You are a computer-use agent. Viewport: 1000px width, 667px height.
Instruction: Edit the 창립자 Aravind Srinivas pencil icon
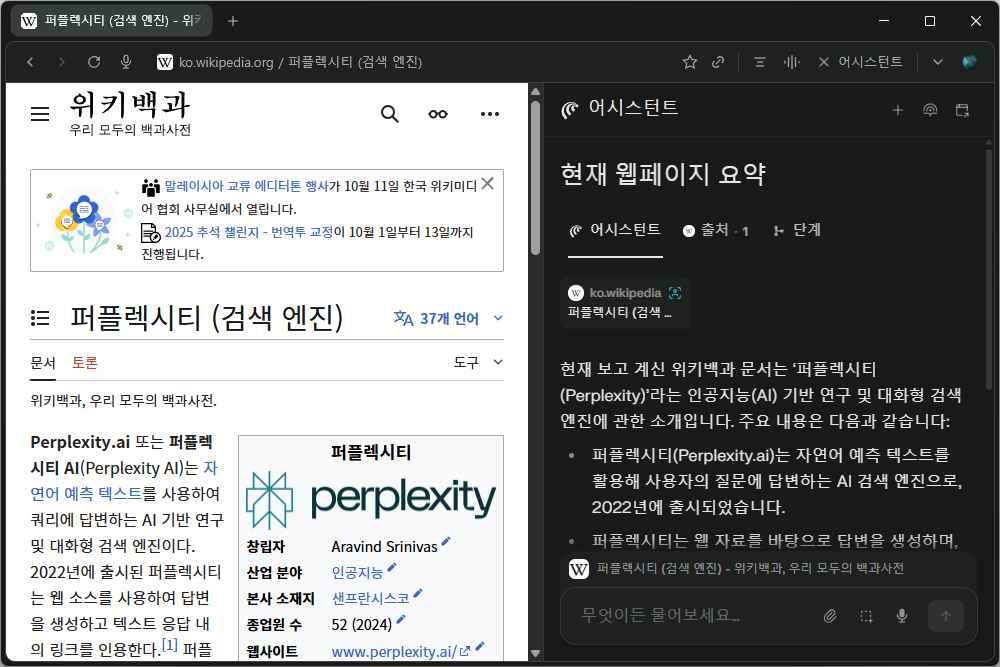[446, 541]
